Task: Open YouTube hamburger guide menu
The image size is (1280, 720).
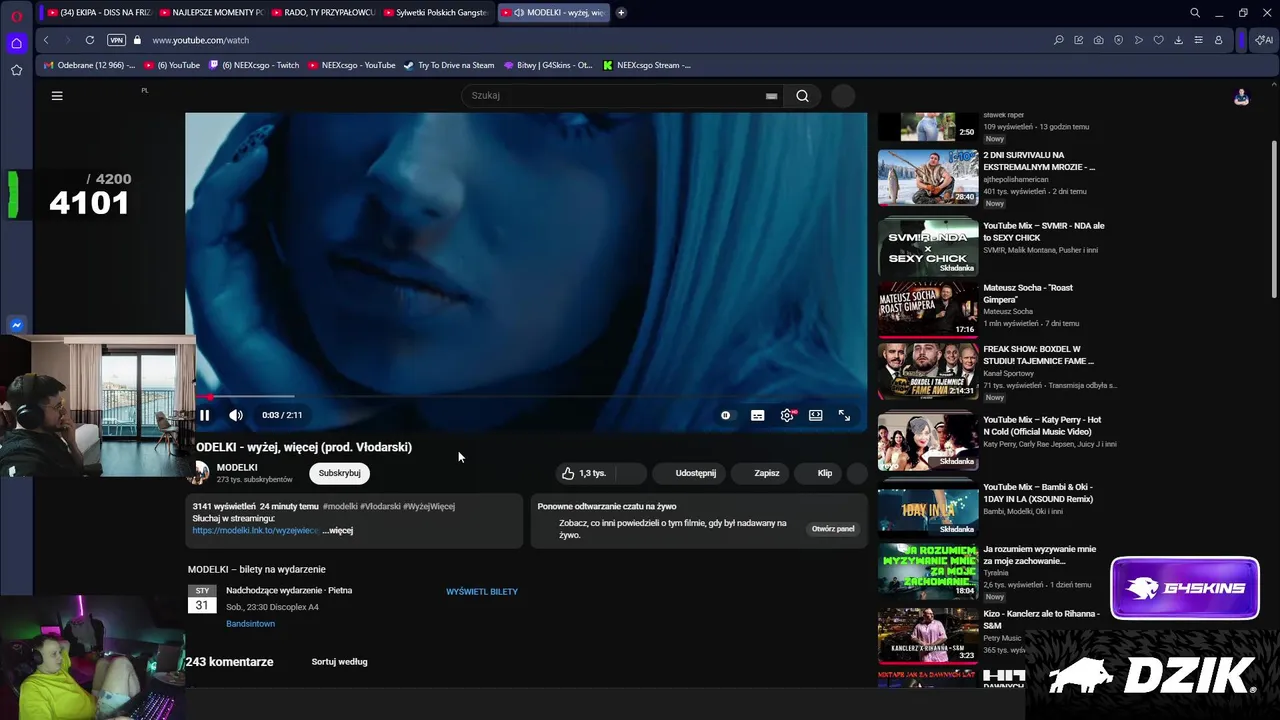Action: point(57,96)
